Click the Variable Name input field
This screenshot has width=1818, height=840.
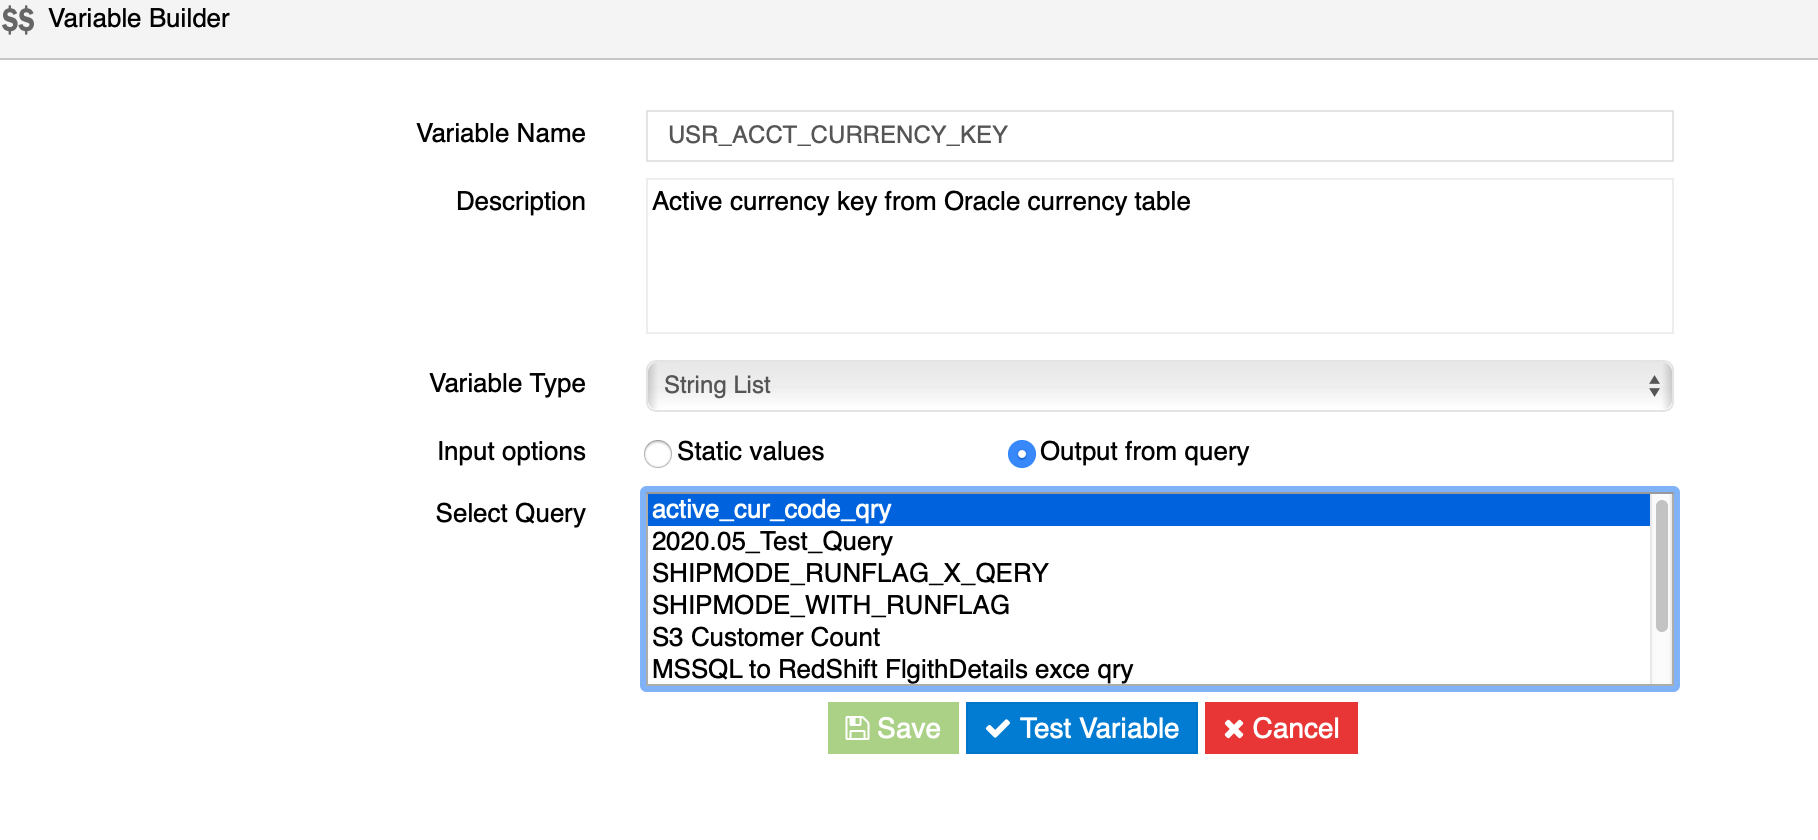(x=1159, y=136)
